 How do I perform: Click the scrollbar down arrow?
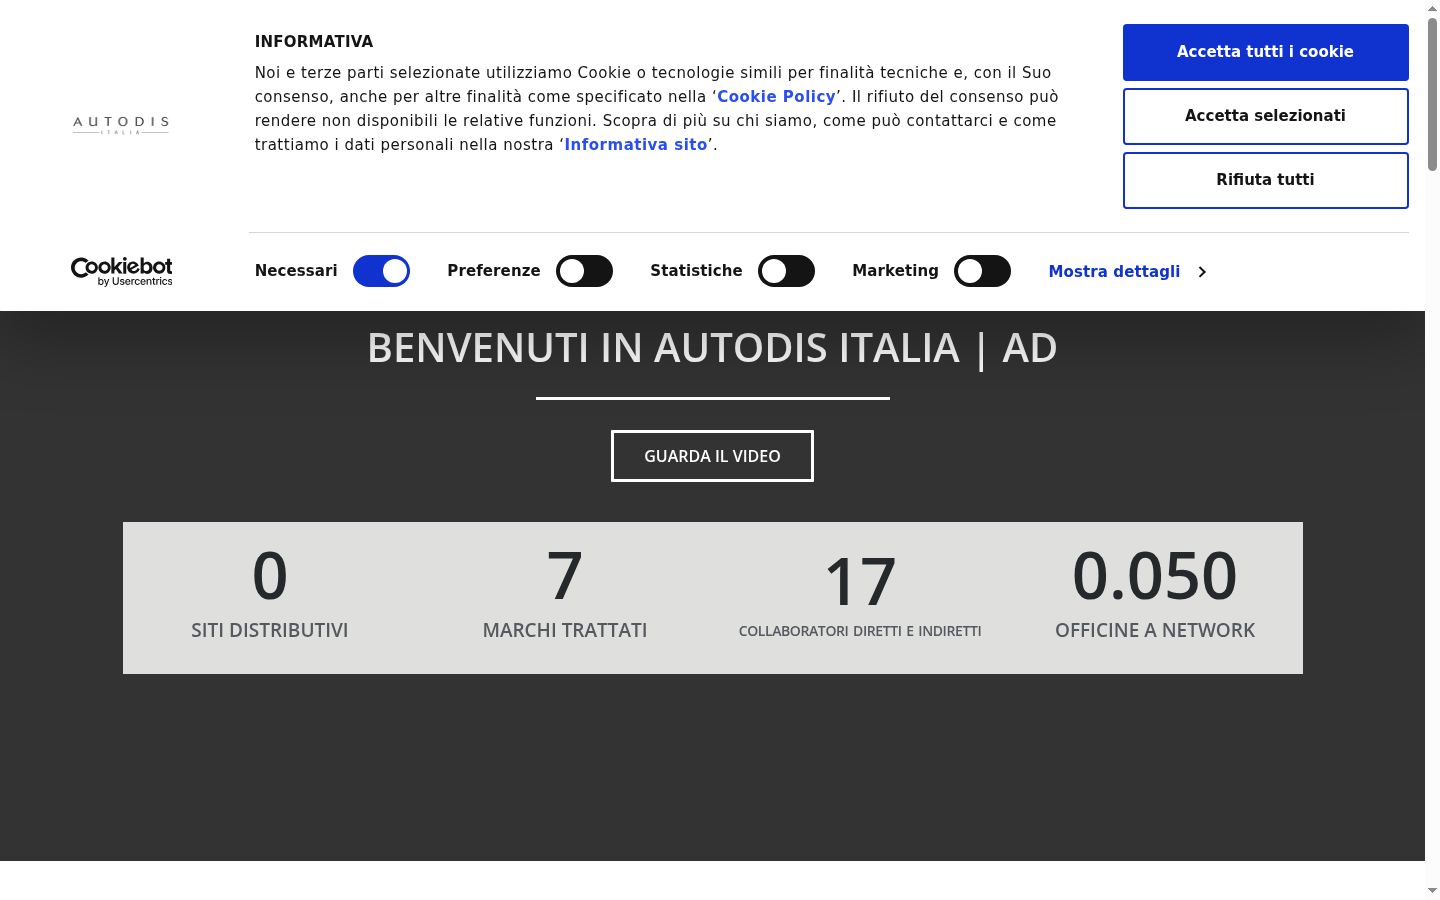tap(1432, 891)
